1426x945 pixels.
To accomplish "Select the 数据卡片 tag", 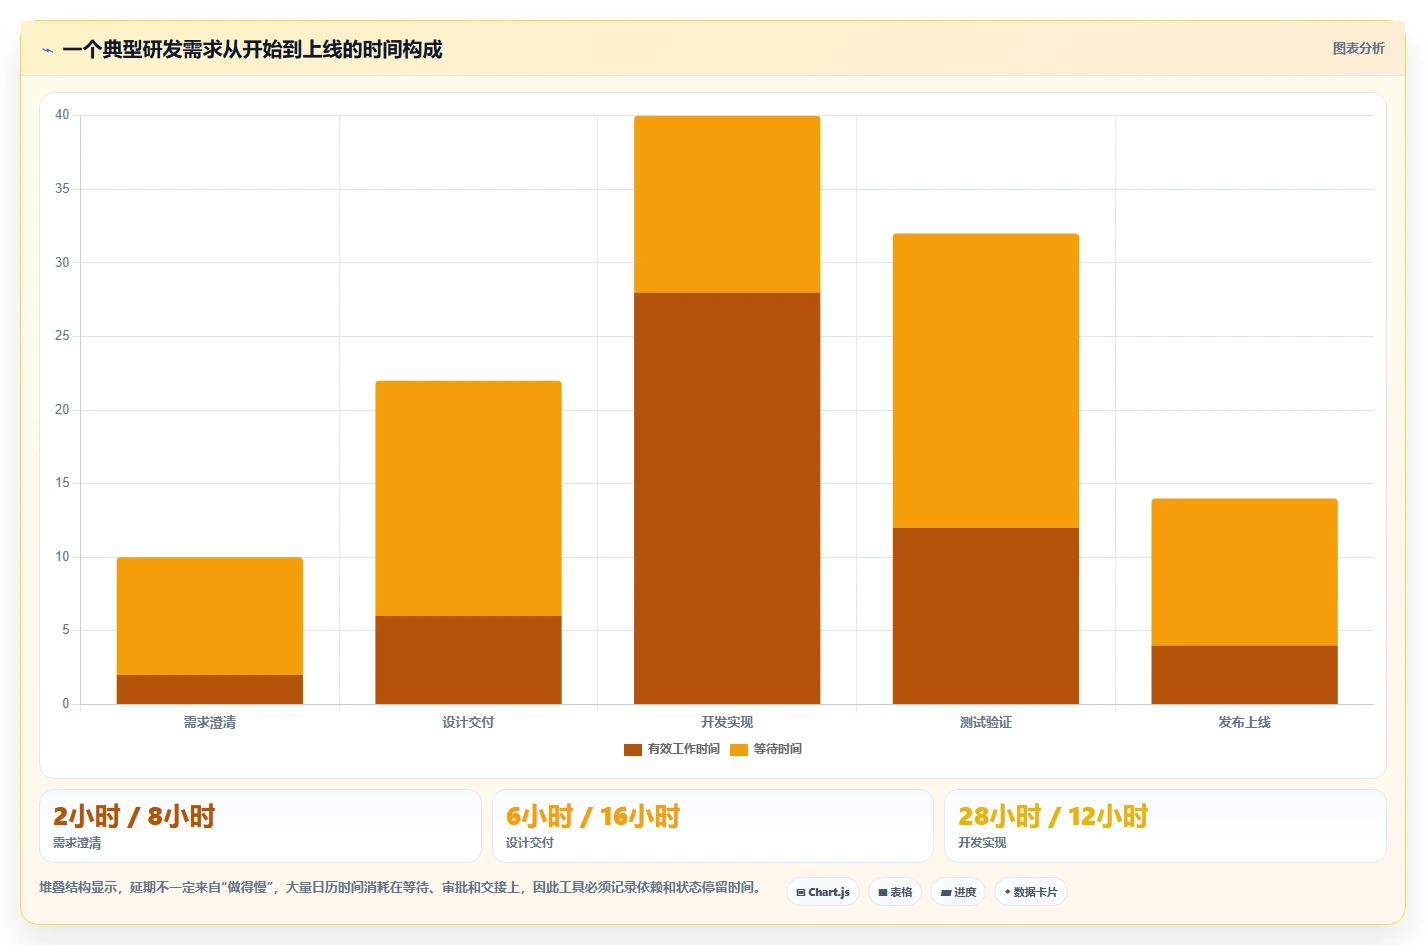I will 1031,892.
